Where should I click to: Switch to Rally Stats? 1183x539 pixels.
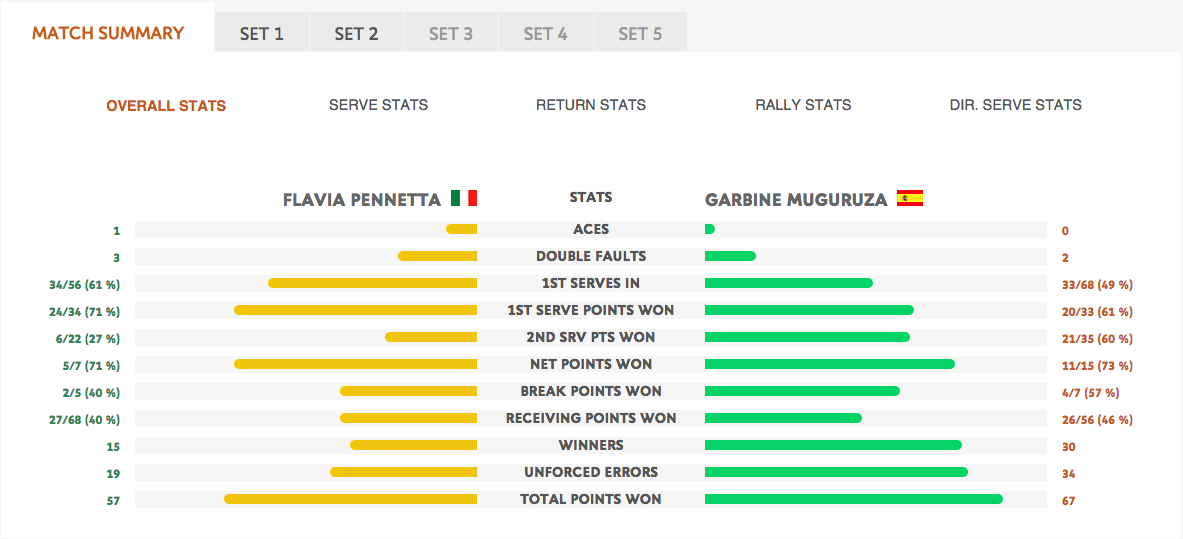point(803,105)
